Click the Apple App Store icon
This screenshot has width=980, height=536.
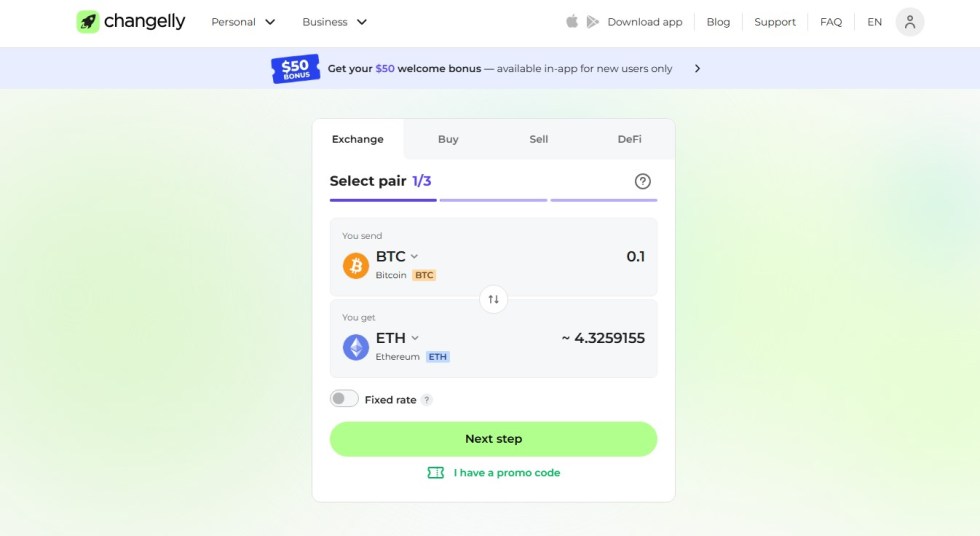[572, 22]
